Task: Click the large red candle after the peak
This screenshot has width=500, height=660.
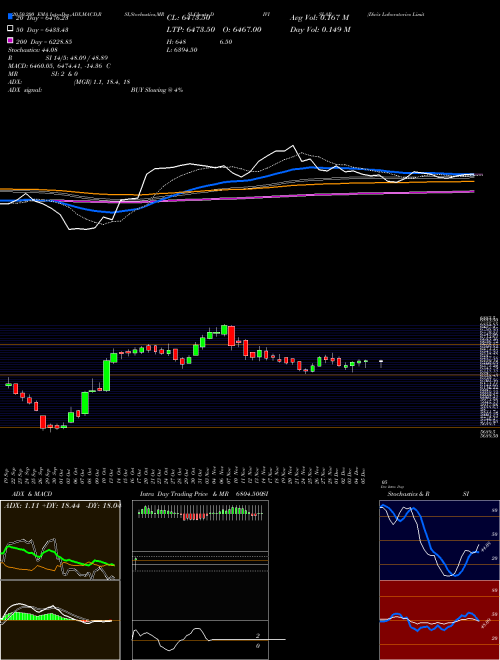Action: pos(231,336)
